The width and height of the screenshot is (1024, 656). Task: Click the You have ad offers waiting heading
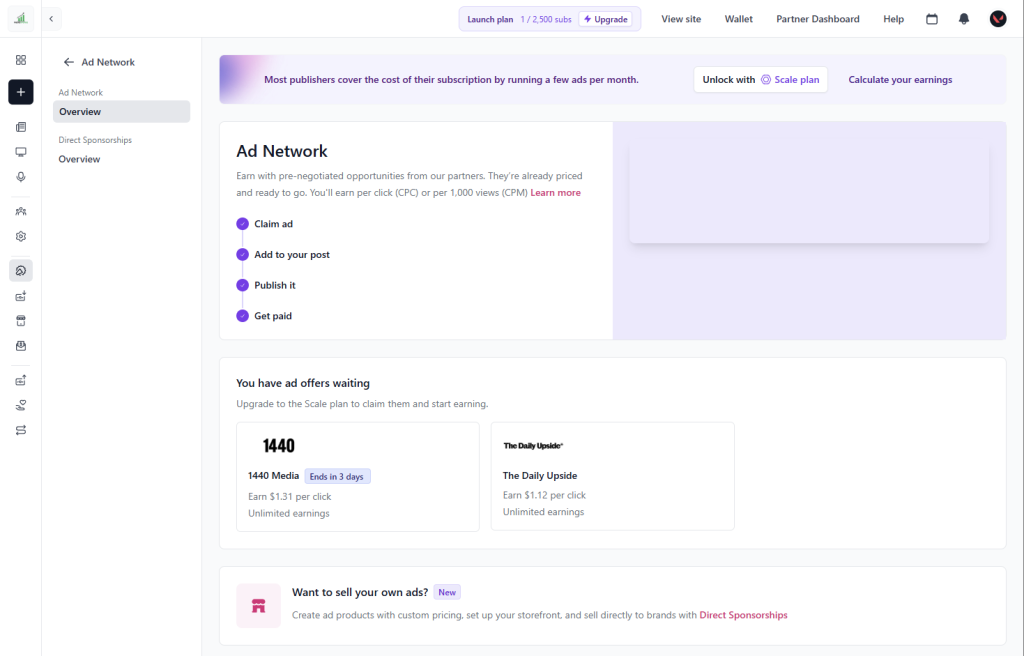coord(303,384)
